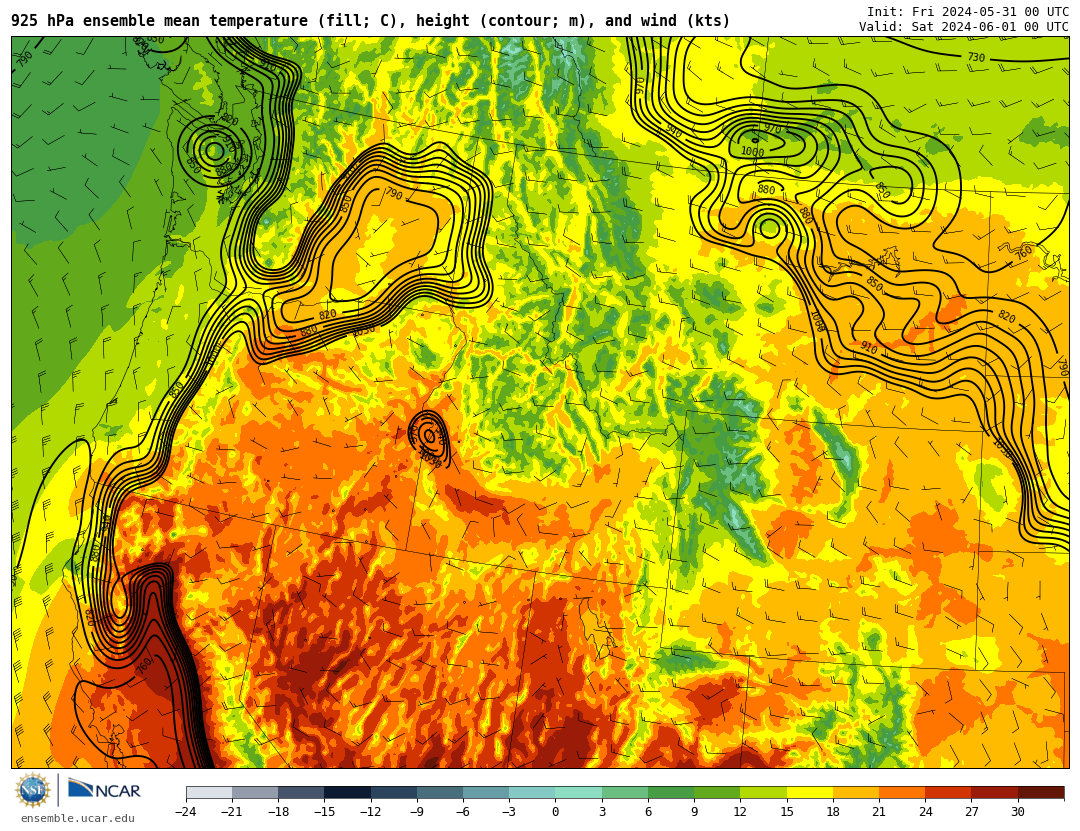Click the yellow colorbar swatch between 15 and 18
The height and width of the screenshot is (831, 1080).
pyautogui.click(x=809, y=792)
